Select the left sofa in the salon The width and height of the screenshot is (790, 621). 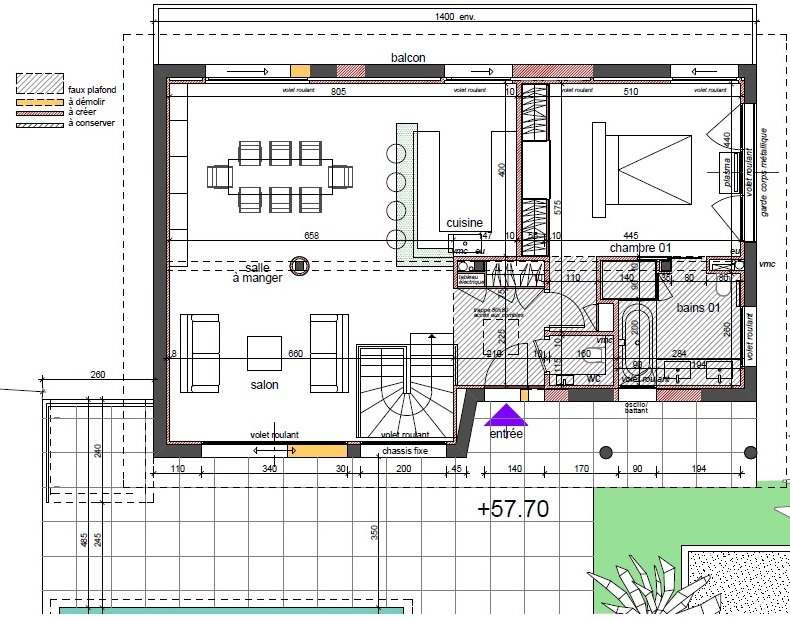(199, 352)
